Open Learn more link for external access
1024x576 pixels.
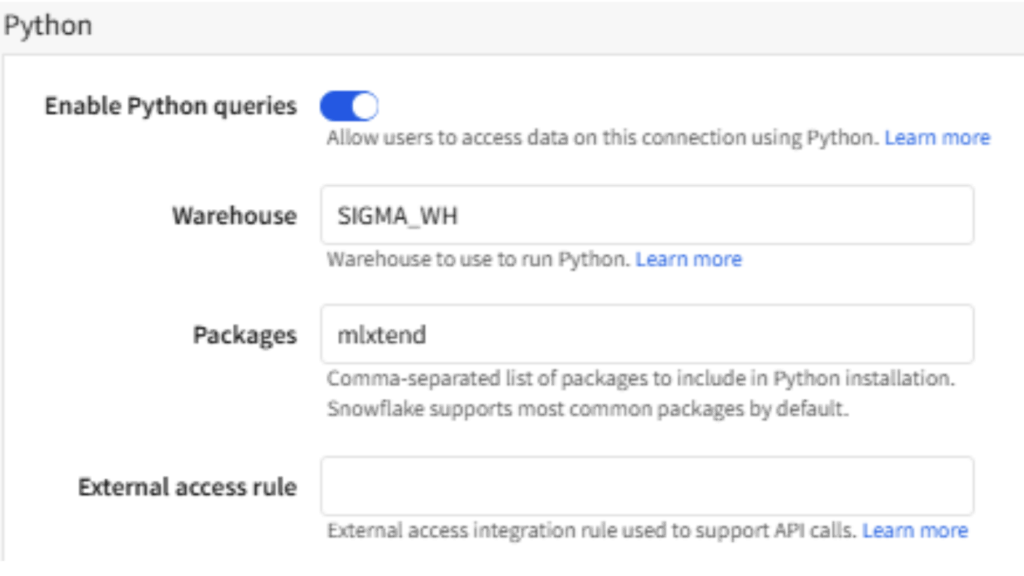coord(914,531)
